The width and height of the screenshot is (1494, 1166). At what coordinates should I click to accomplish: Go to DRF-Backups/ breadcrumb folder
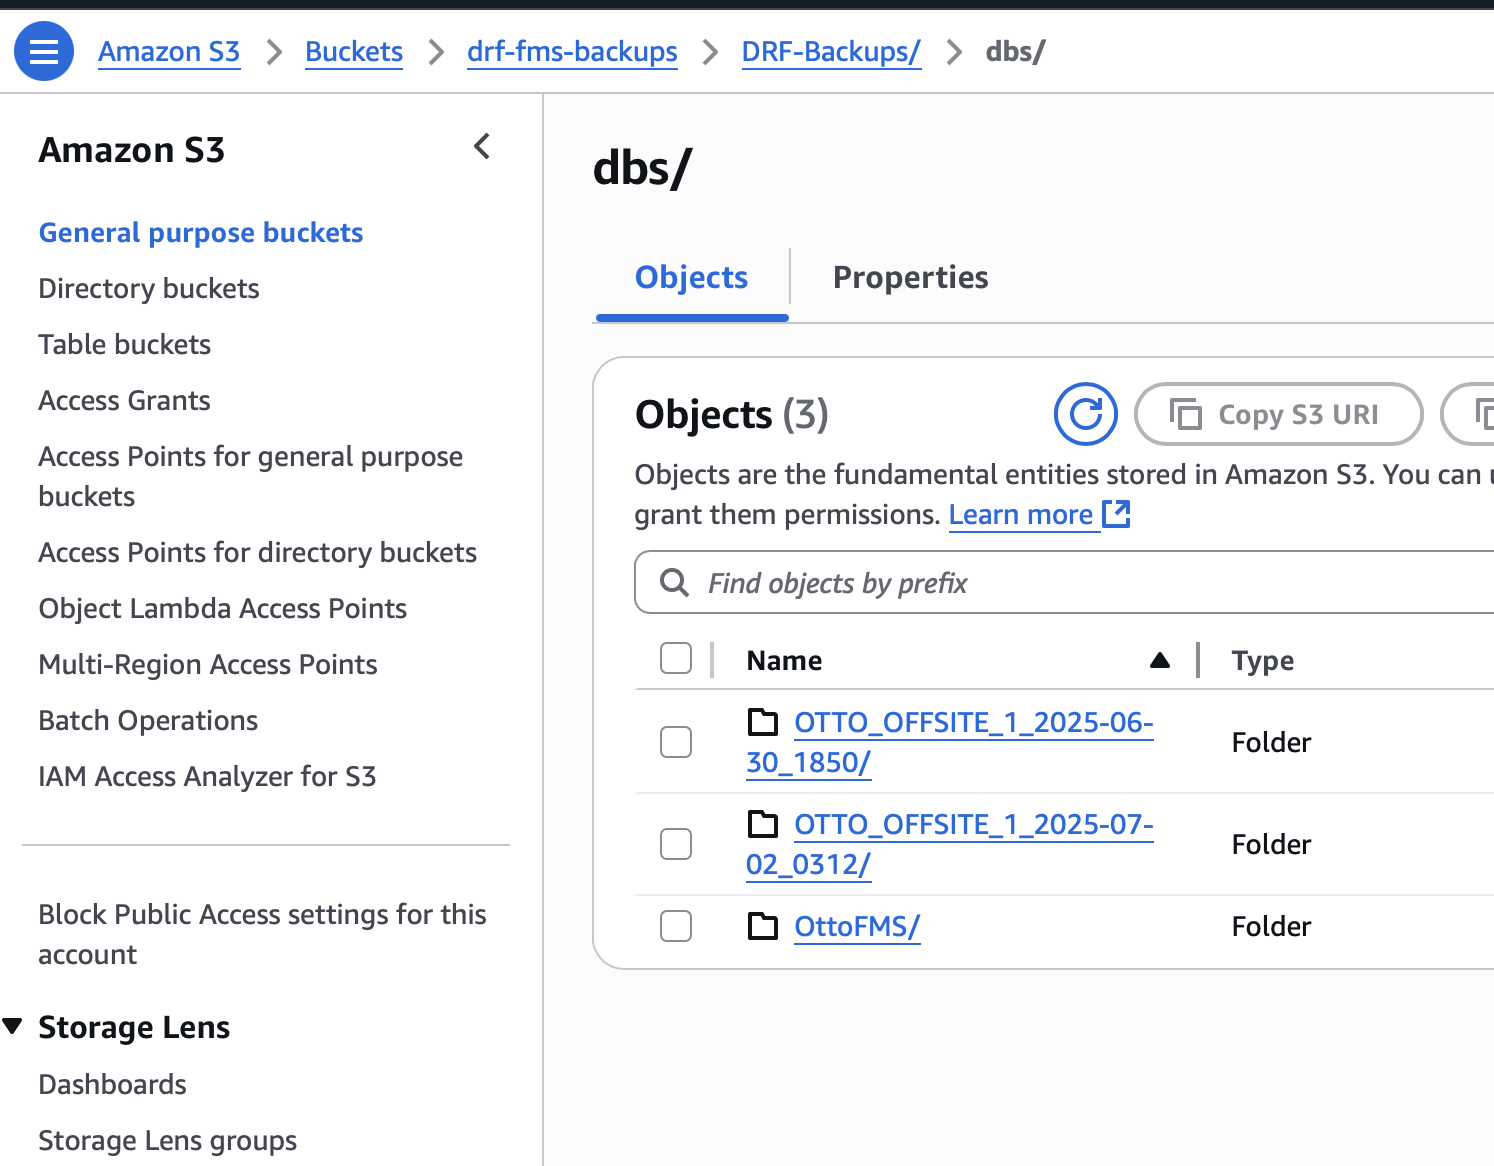(x=831, y=52)
